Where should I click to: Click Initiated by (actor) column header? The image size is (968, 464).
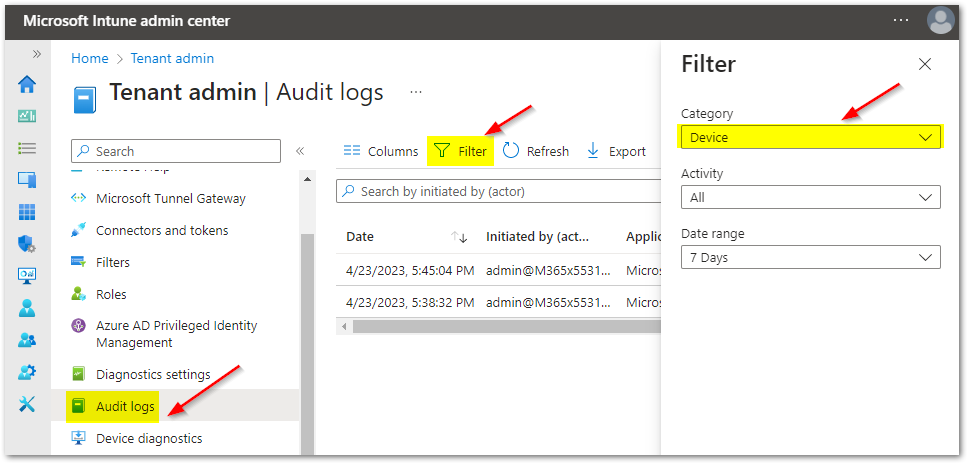click(536, 237)
